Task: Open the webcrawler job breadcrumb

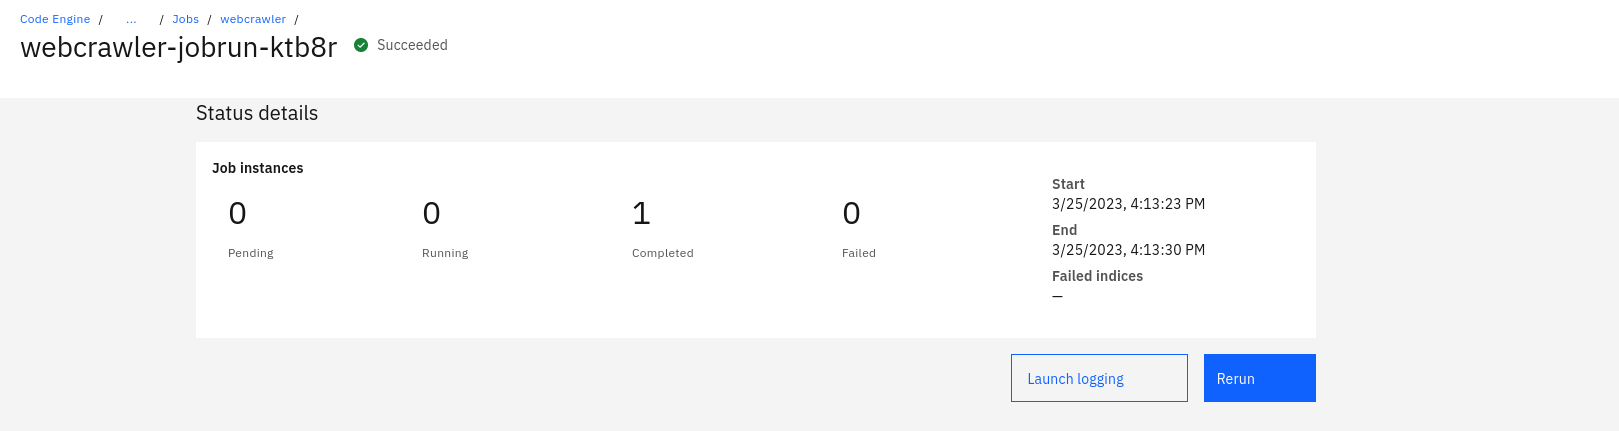Action: click(x=253, y=19)
